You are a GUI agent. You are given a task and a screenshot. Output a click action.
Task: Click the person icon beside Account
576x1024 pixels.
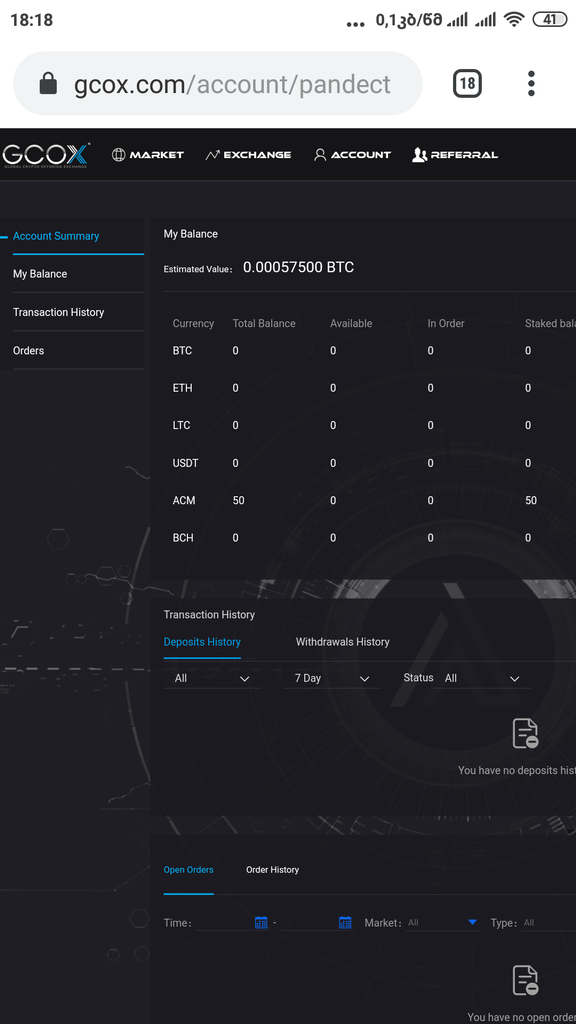pos(320,155)
